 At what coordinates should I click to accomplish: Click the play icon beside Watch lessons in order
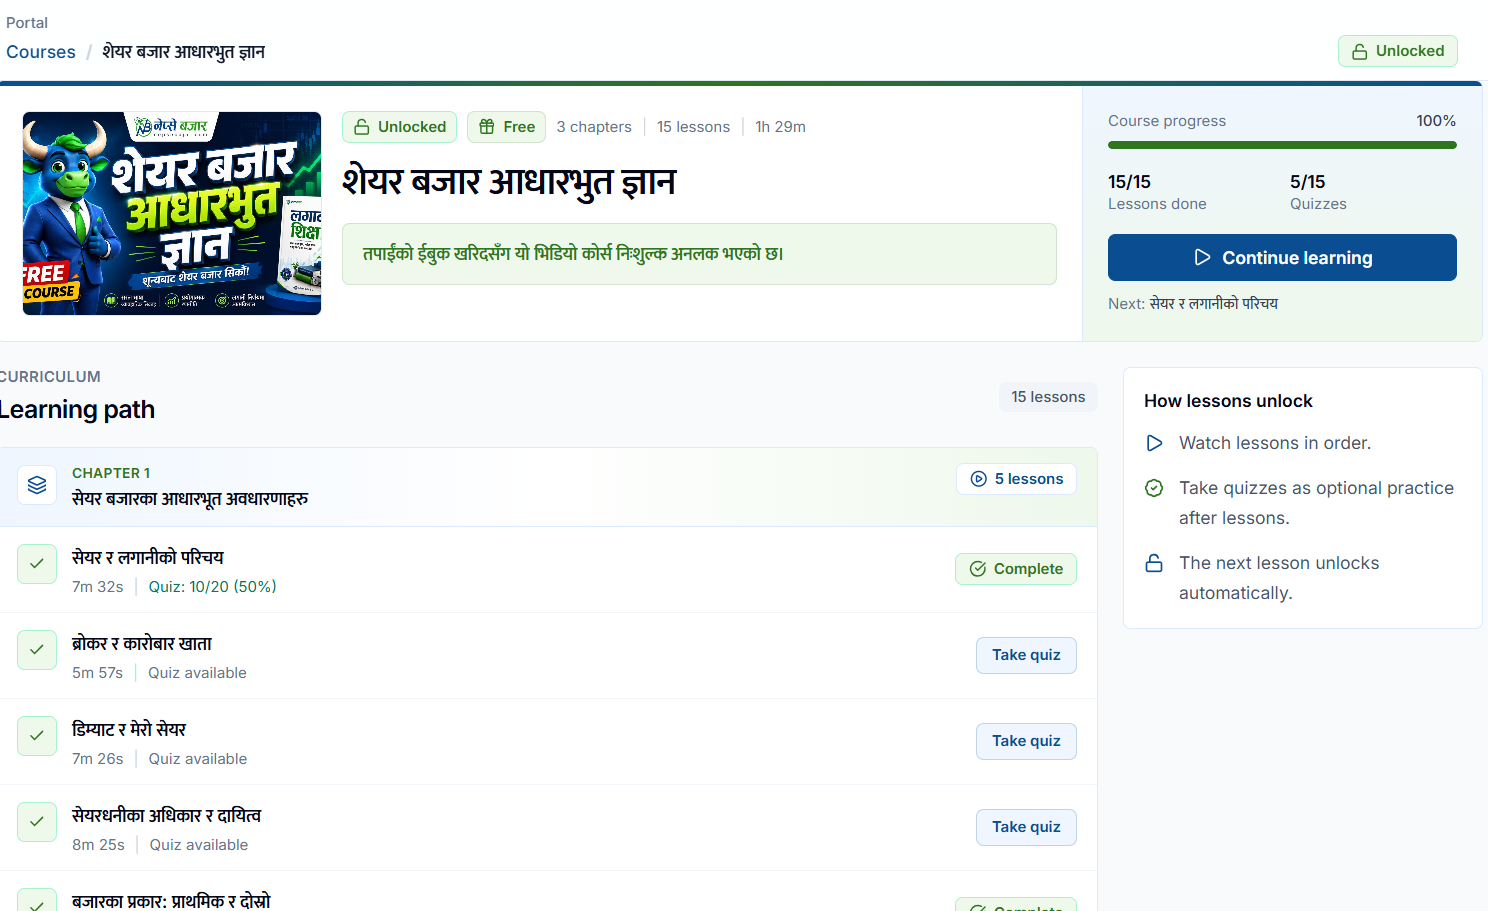1154,443
